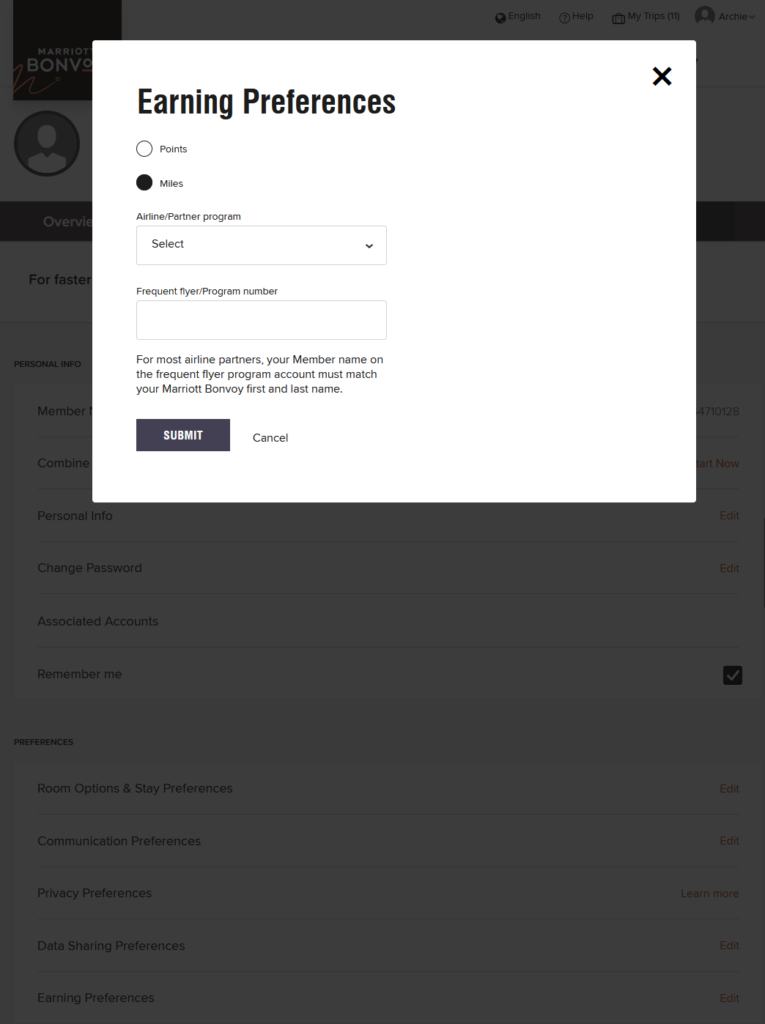
Task: Open the Airline/Partner program dropdown
Action: [x=261, y=245]
